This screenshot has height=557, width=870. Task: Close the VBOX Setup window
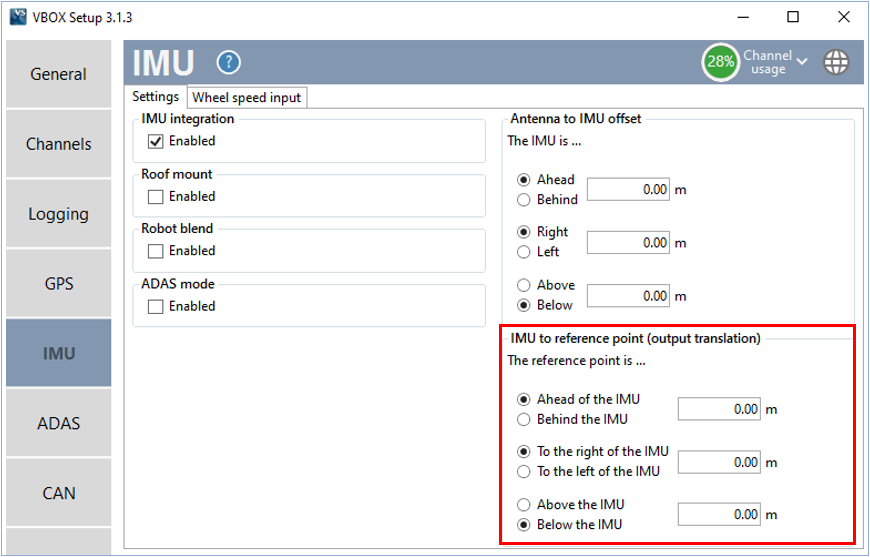844,17
